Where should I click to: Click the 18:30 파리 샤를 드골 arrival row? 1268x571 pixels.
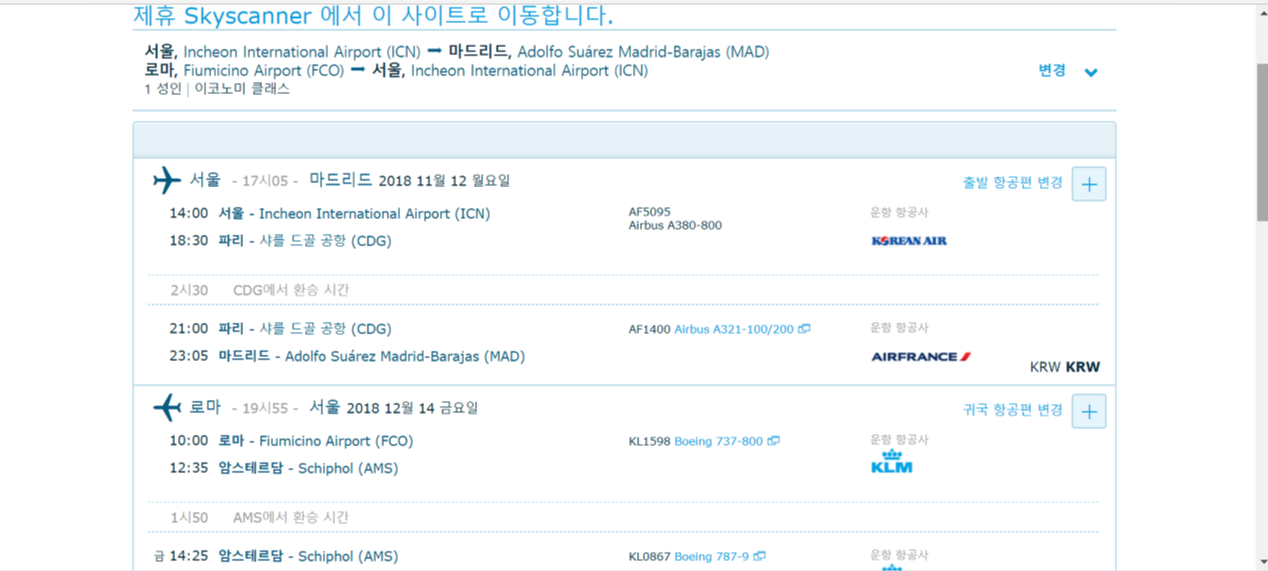click(x=281, y=241)
